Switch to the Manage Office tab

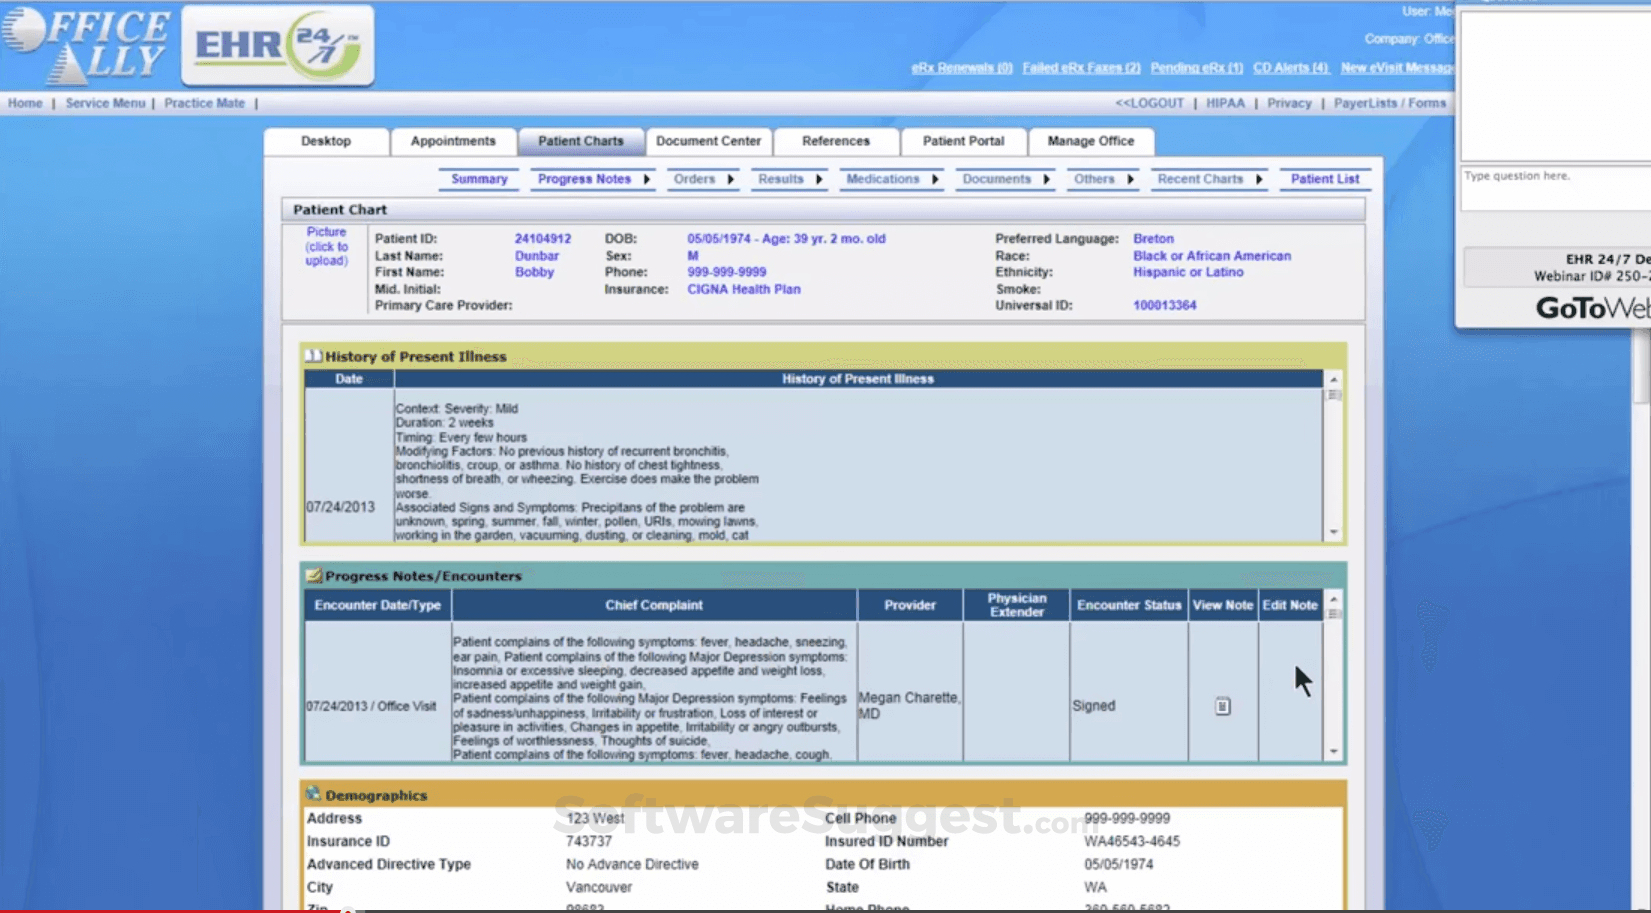click(1091, 141)
